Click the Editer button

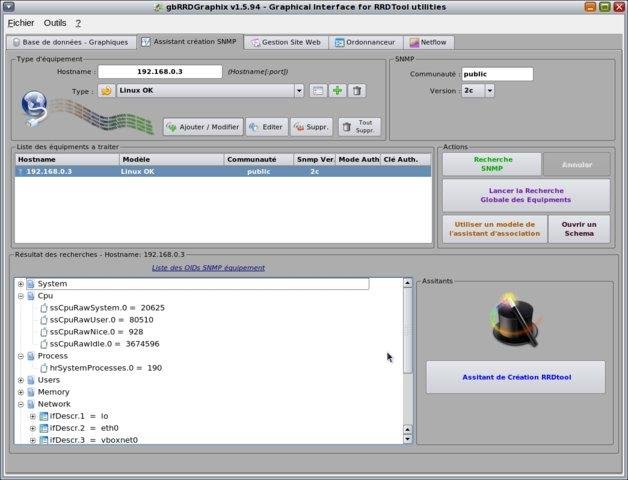(266, 127)
